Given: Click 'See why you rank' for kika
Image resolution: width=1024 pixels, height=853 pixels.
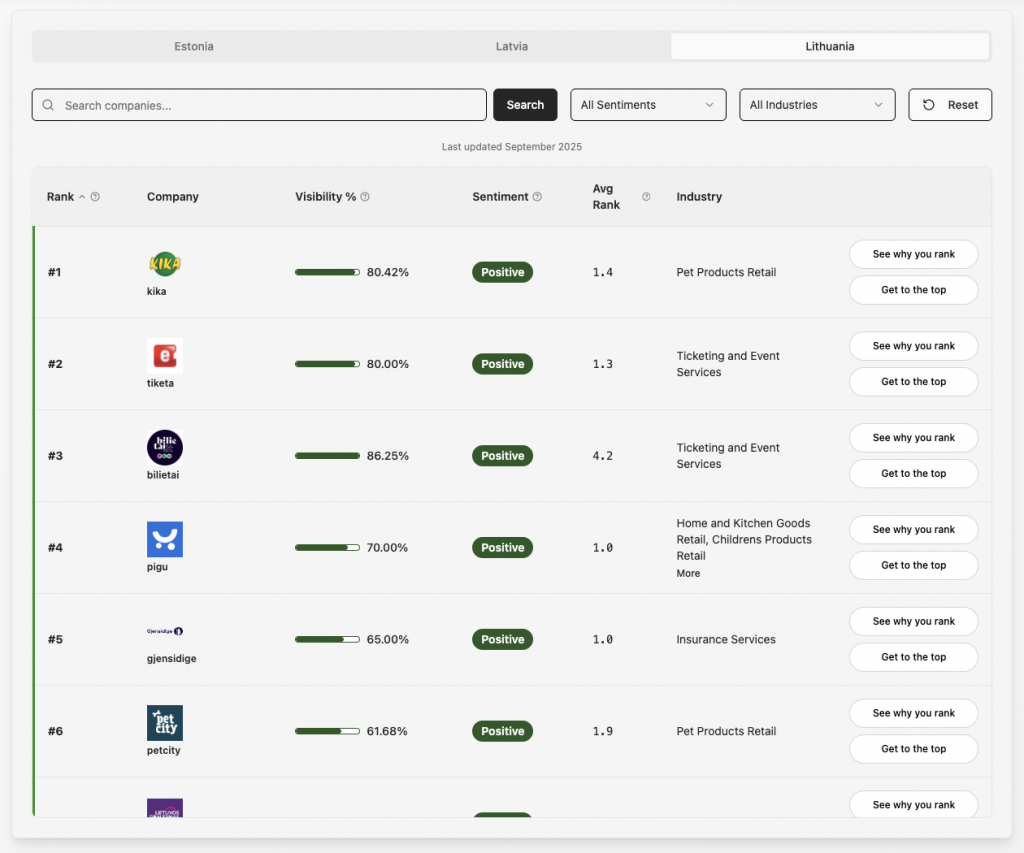Looking at the screenshot, I should tap(913, 254).
